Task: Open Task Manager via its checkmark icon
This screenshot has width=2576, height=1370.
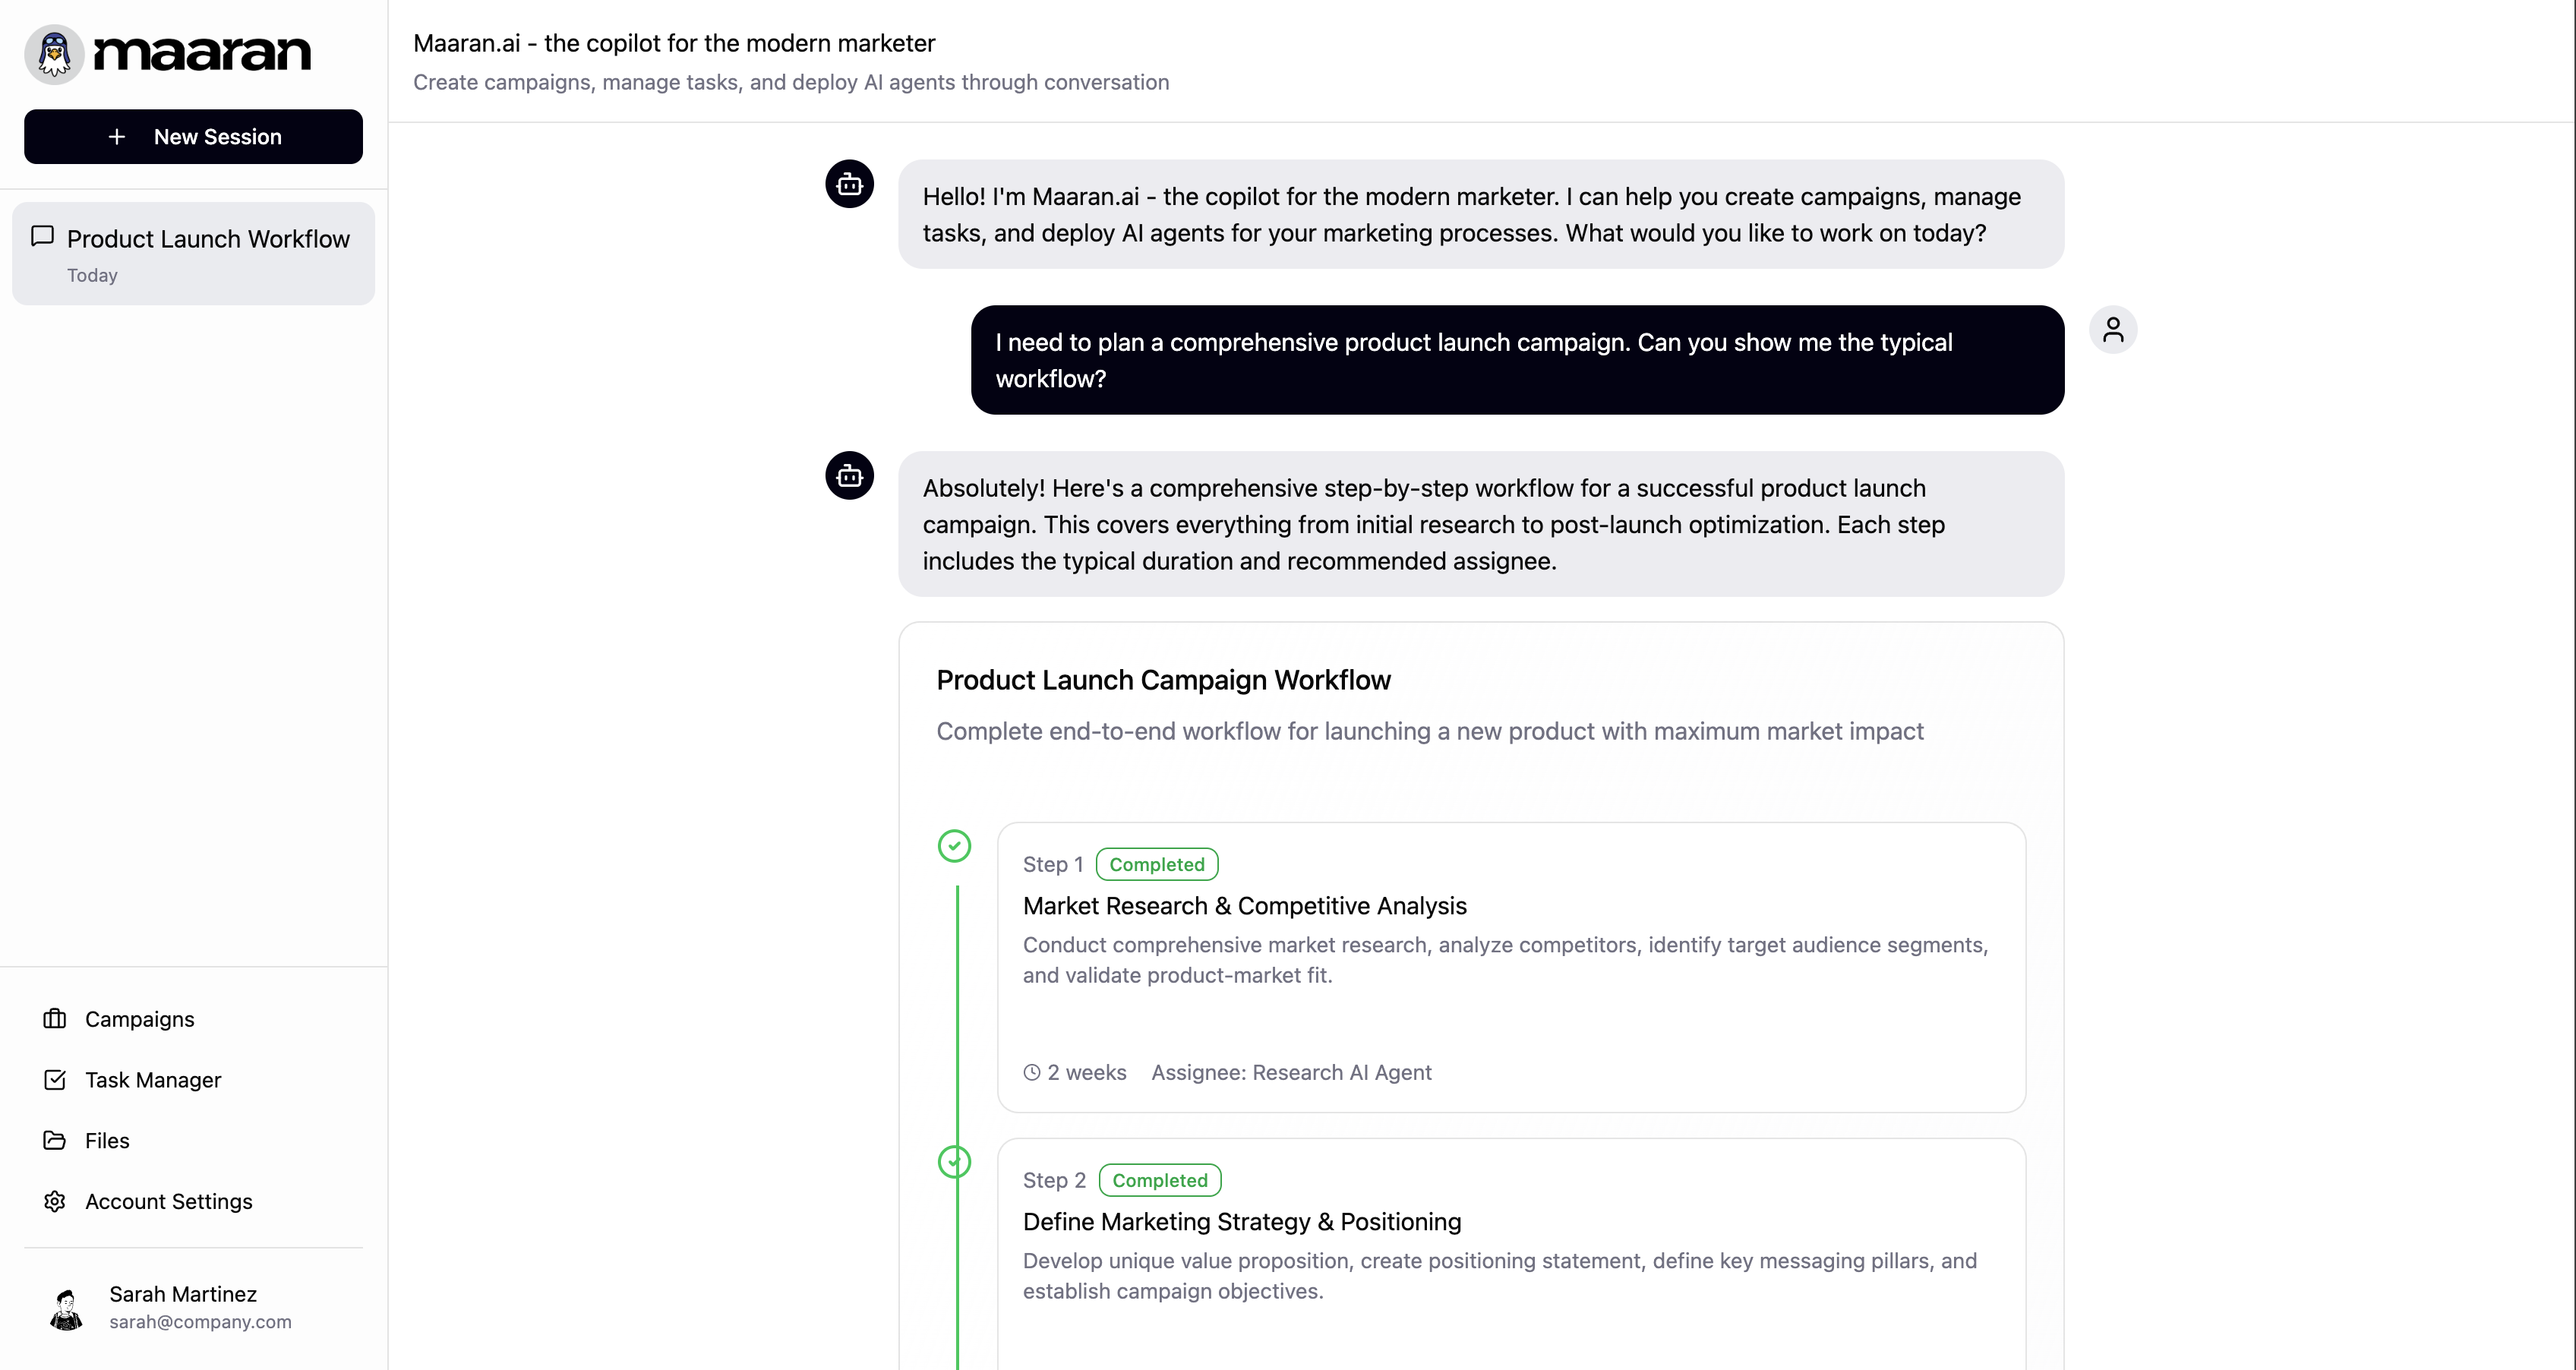Action: click(55, 1080)
